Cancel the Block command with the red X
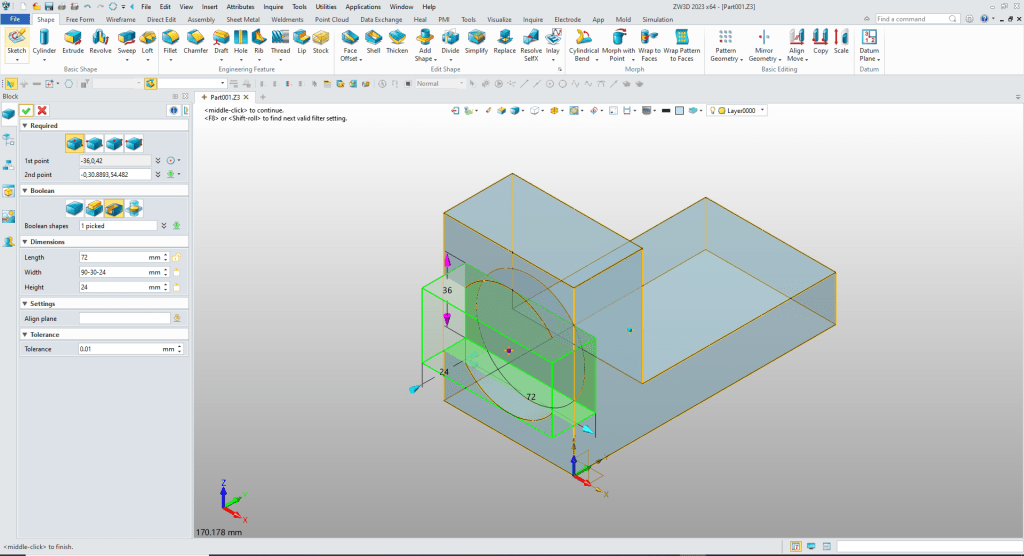This screenshot has height=556, width=1024. (42, 110)
